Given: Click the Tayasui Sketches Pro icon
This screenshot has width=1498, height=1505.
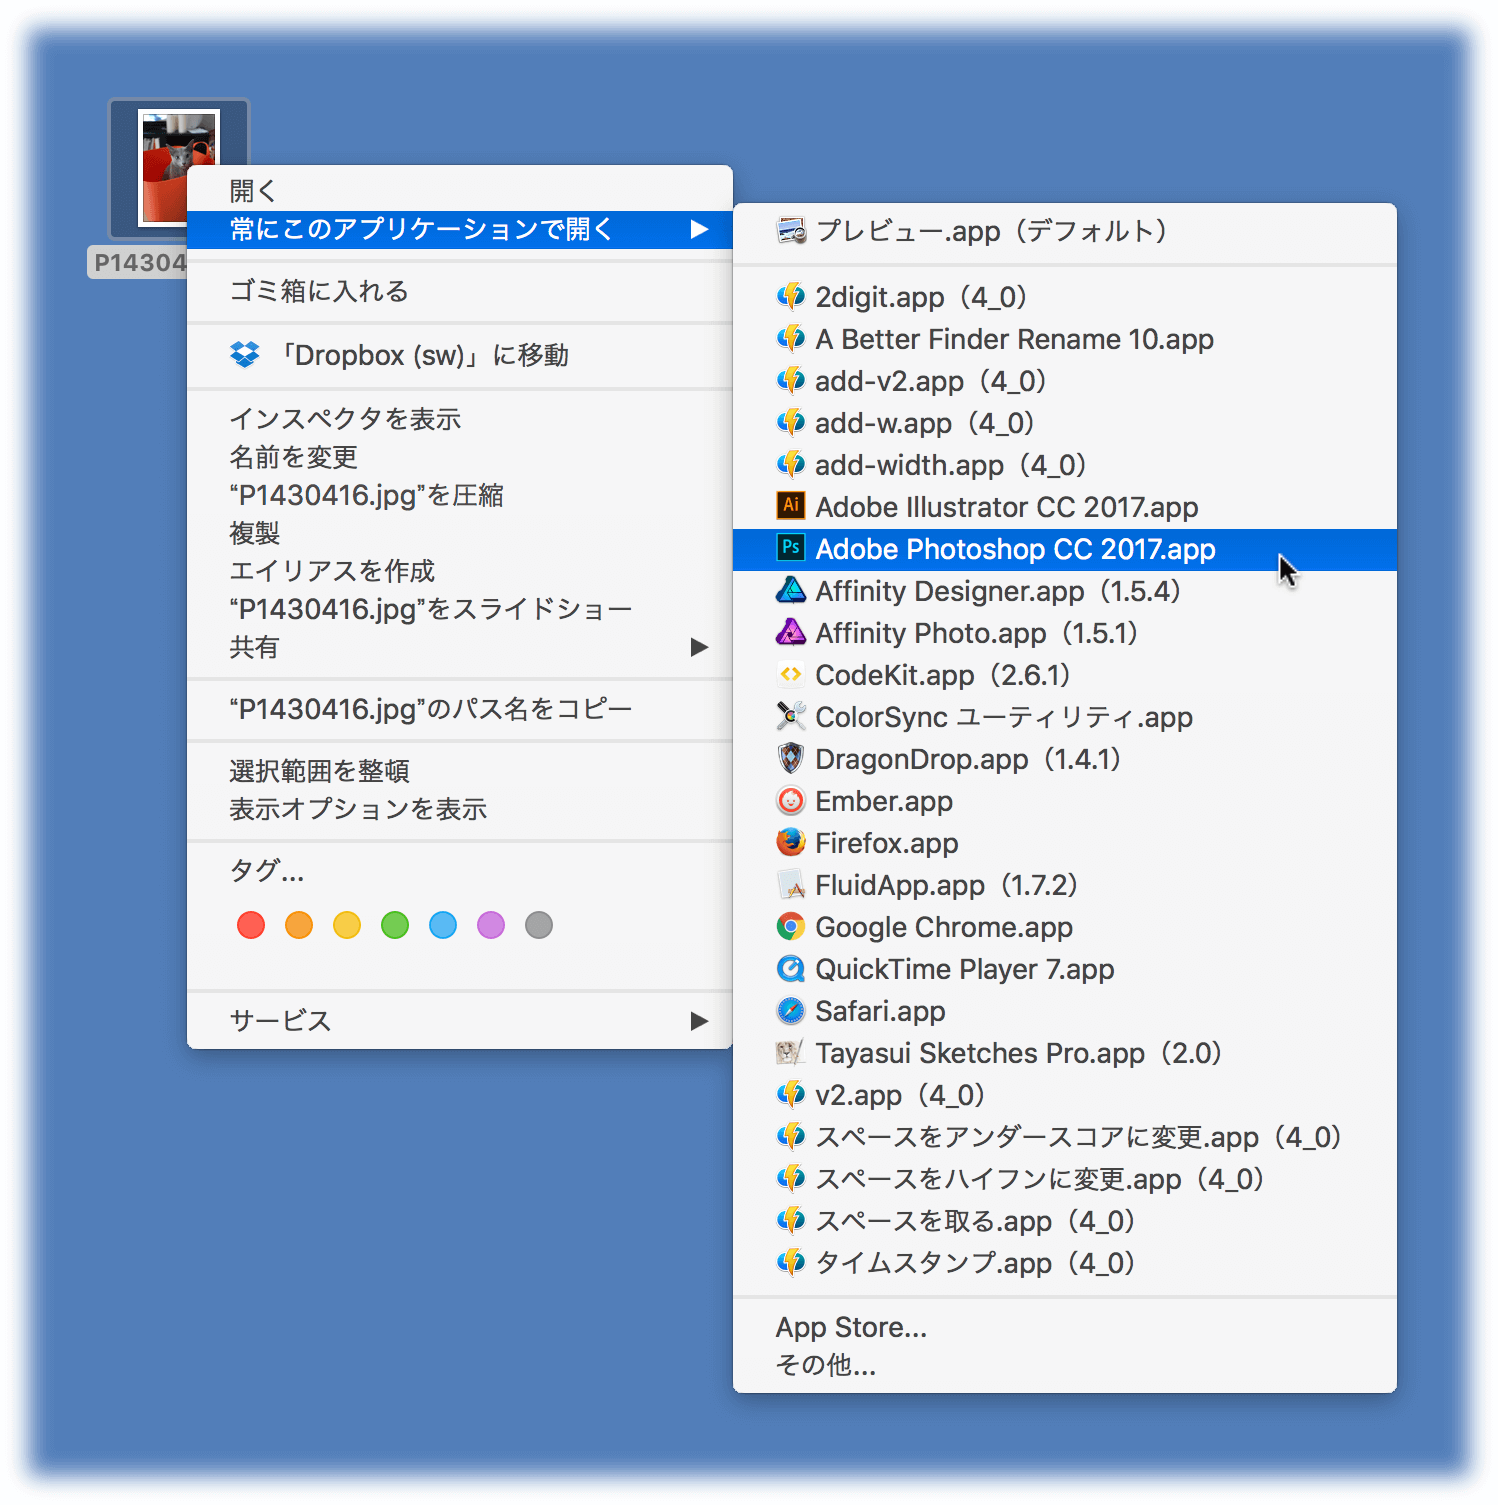Looking at the screenshot, I should tap(791, 1053).
